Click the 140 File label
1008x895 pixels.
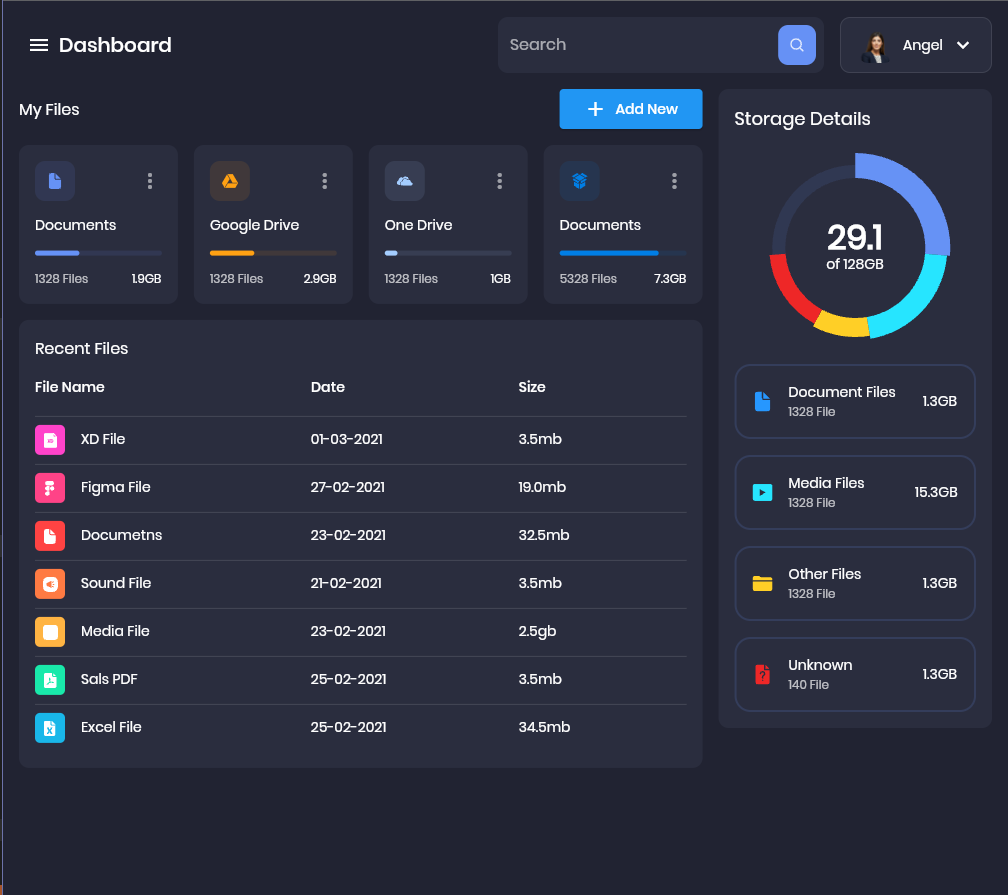click(x=809, y=685)
